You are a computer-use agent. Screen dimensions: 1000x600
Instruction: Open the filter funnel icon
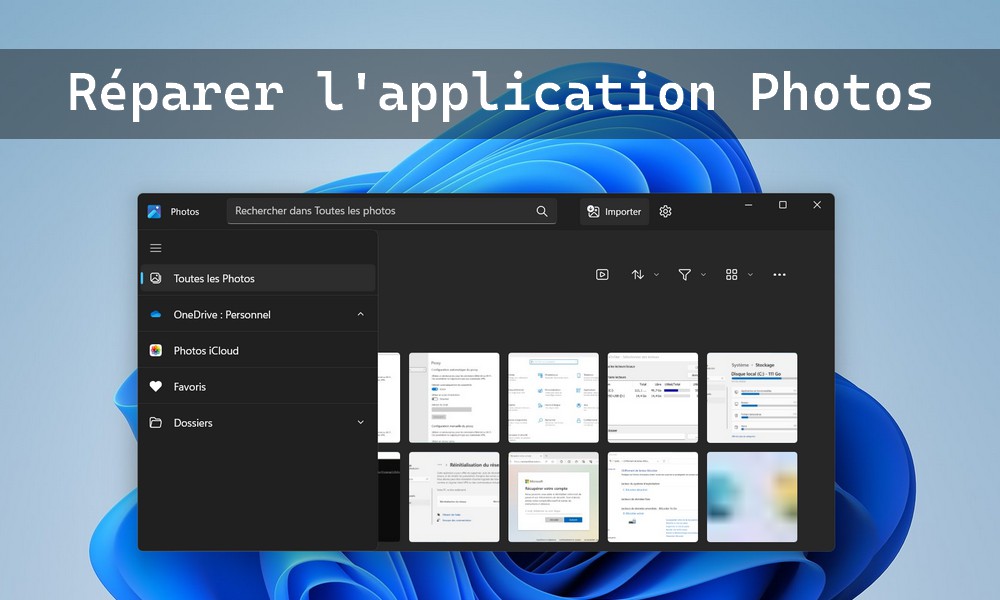(x=684, y=274)
